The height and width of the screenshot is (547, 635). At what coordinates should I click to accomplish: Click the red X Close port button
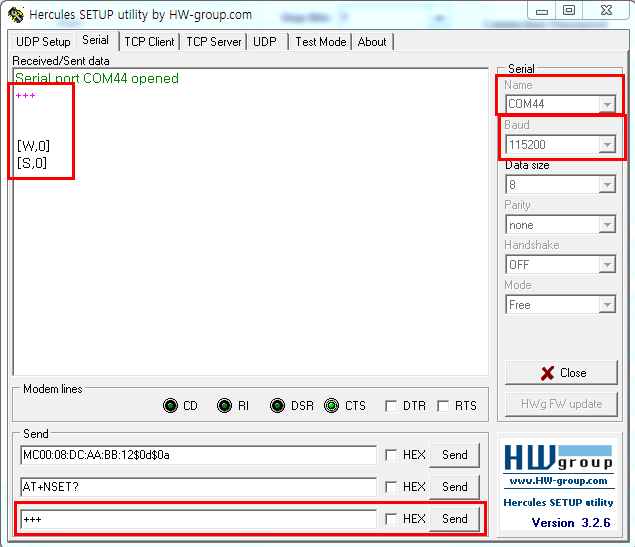coord(561,373)
